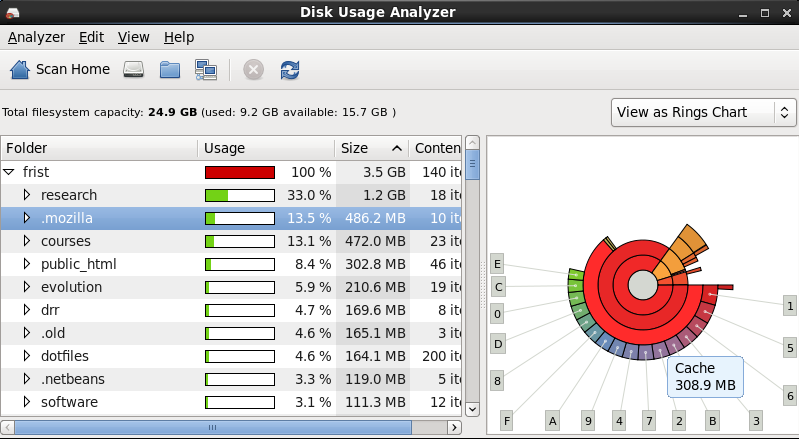Click the scan remote folder icon

click(x=206, y=69)
